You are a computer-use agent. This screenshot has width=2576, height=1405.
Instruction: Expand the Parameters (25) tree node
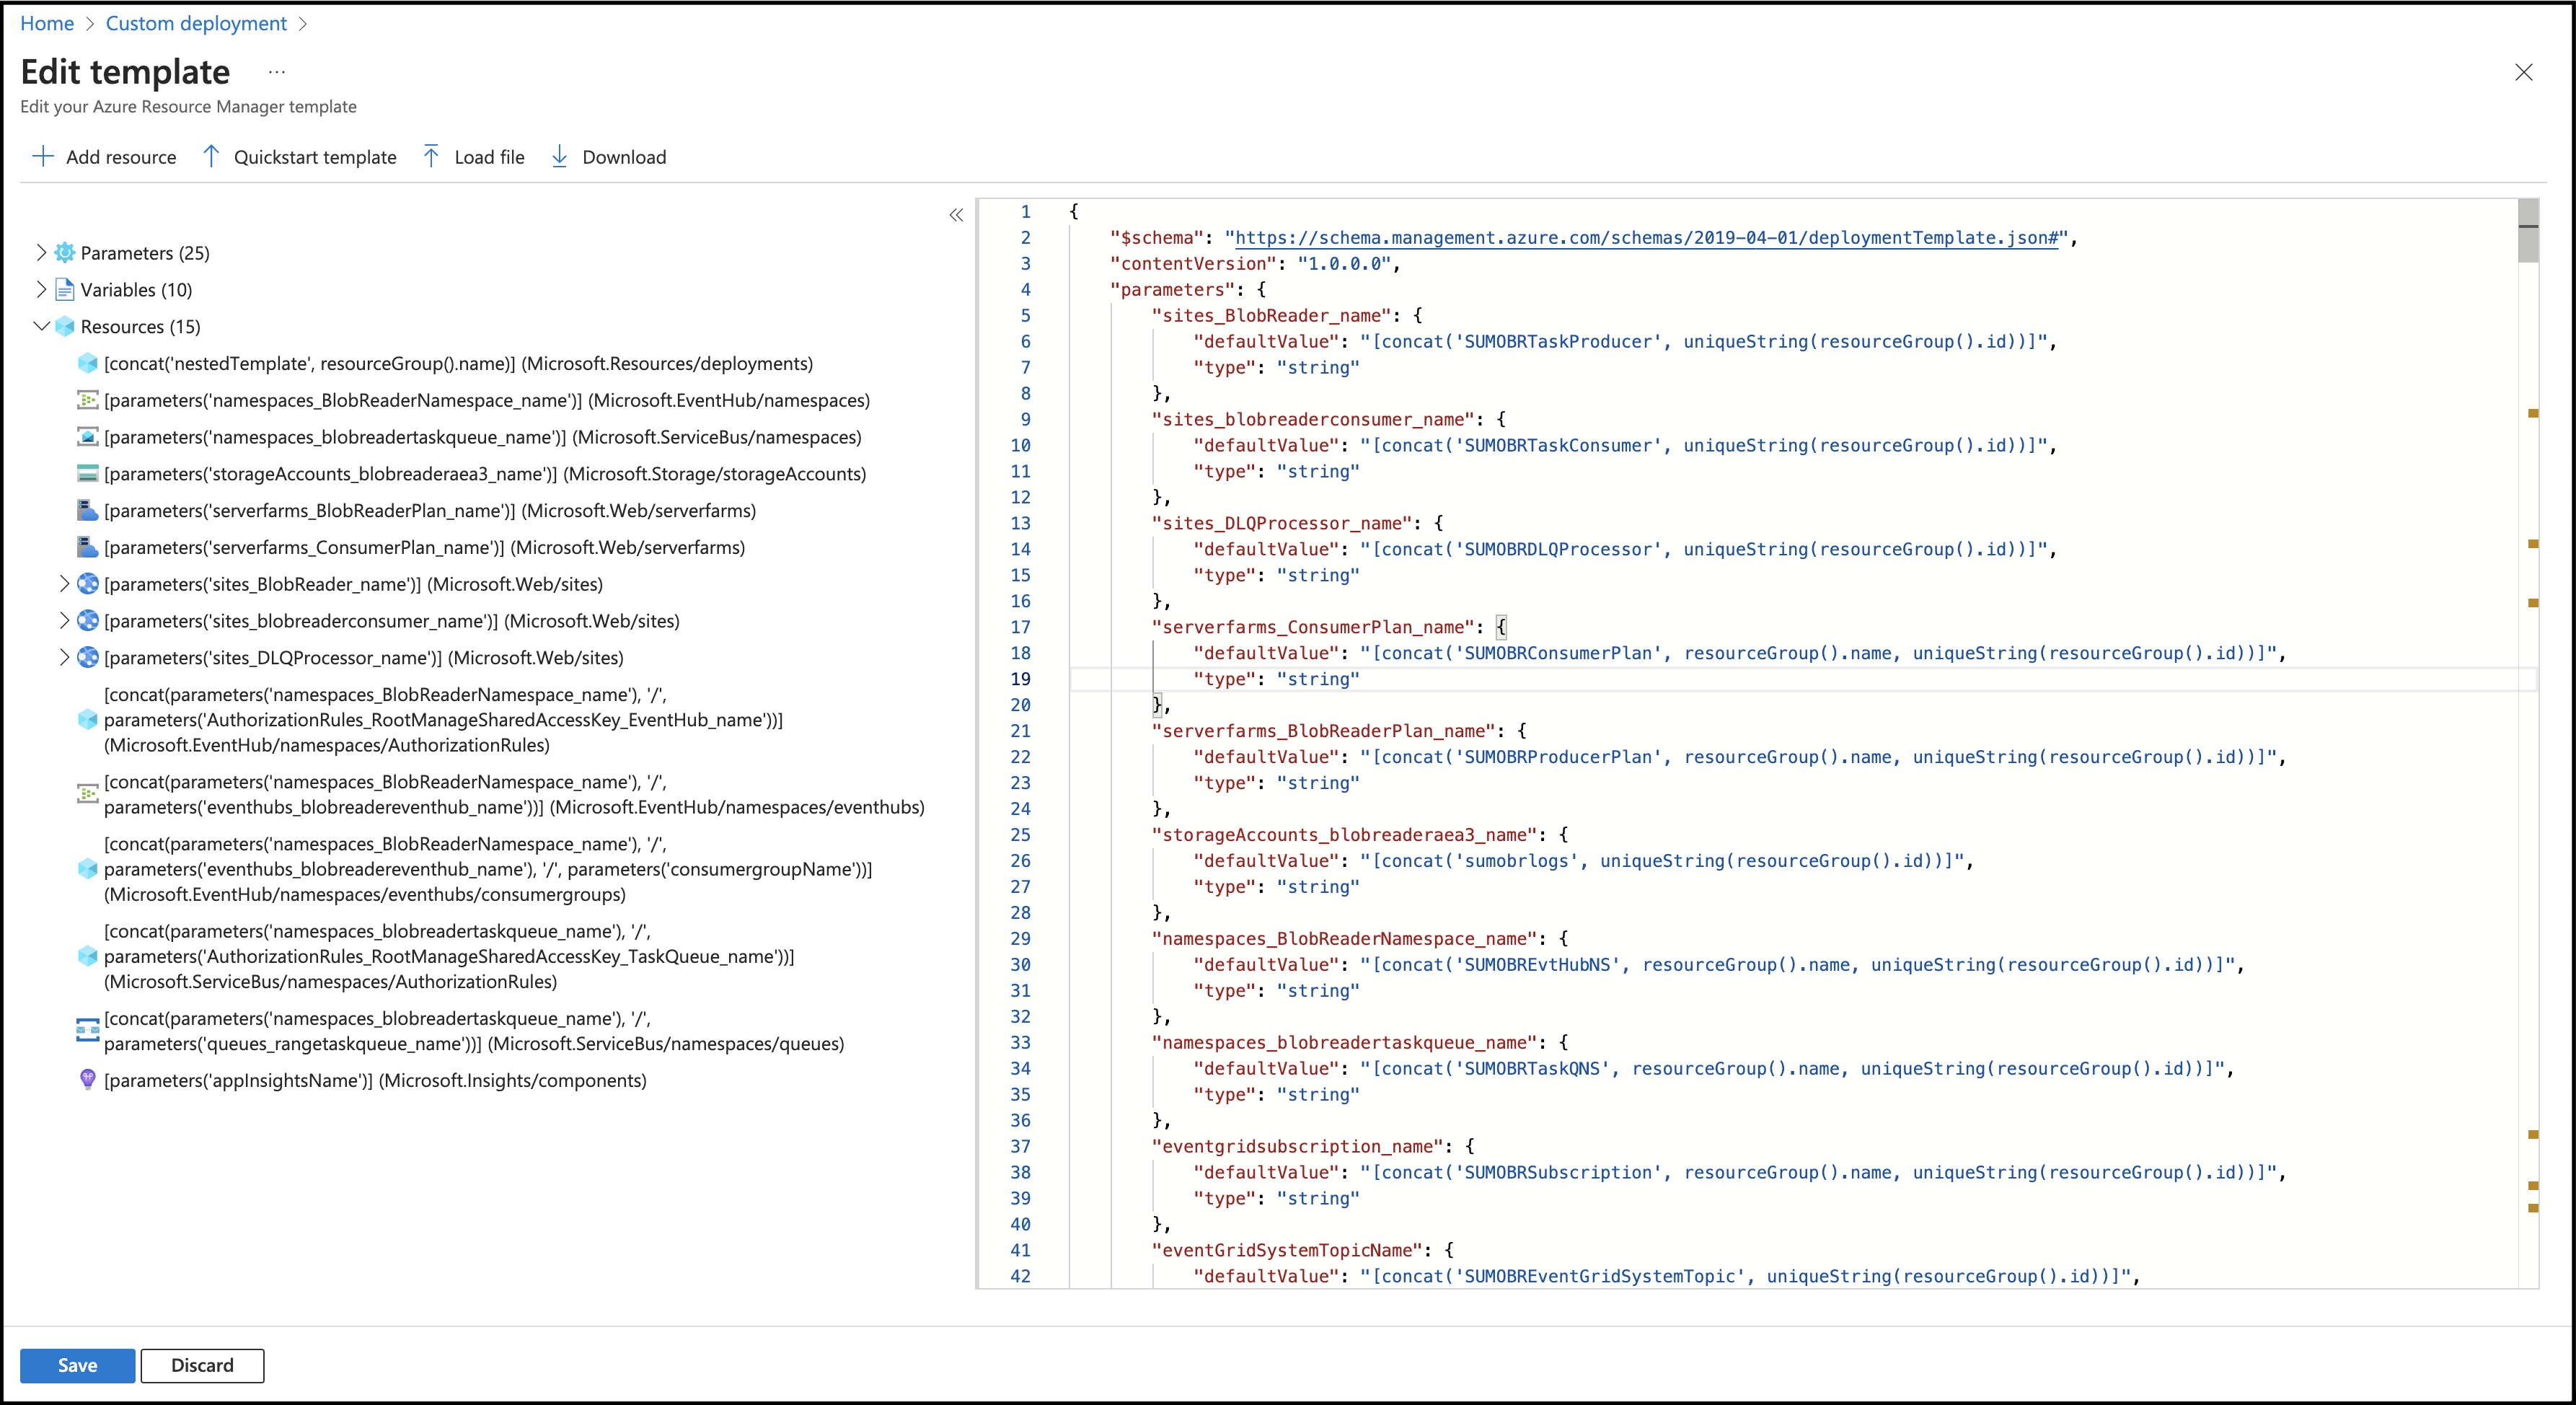coord(41,252)
